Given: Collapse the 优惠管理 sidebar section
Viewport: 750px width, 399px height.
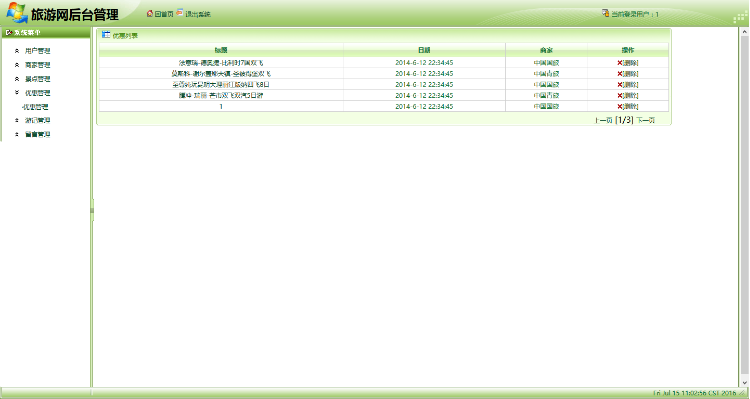Looking at the screenshot, I should pyautogui.click(x=37, y=93).
